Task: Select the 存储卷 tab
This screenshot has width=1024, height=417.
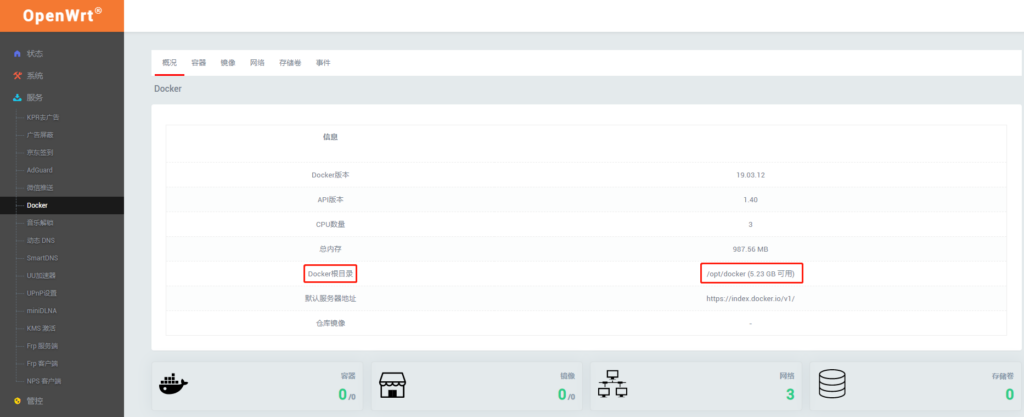Action: tap(290, 63)
